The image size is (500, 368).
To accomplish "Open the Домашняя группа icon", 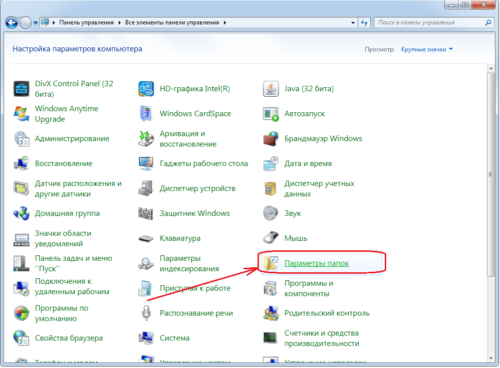I will [x=21, y=213].
